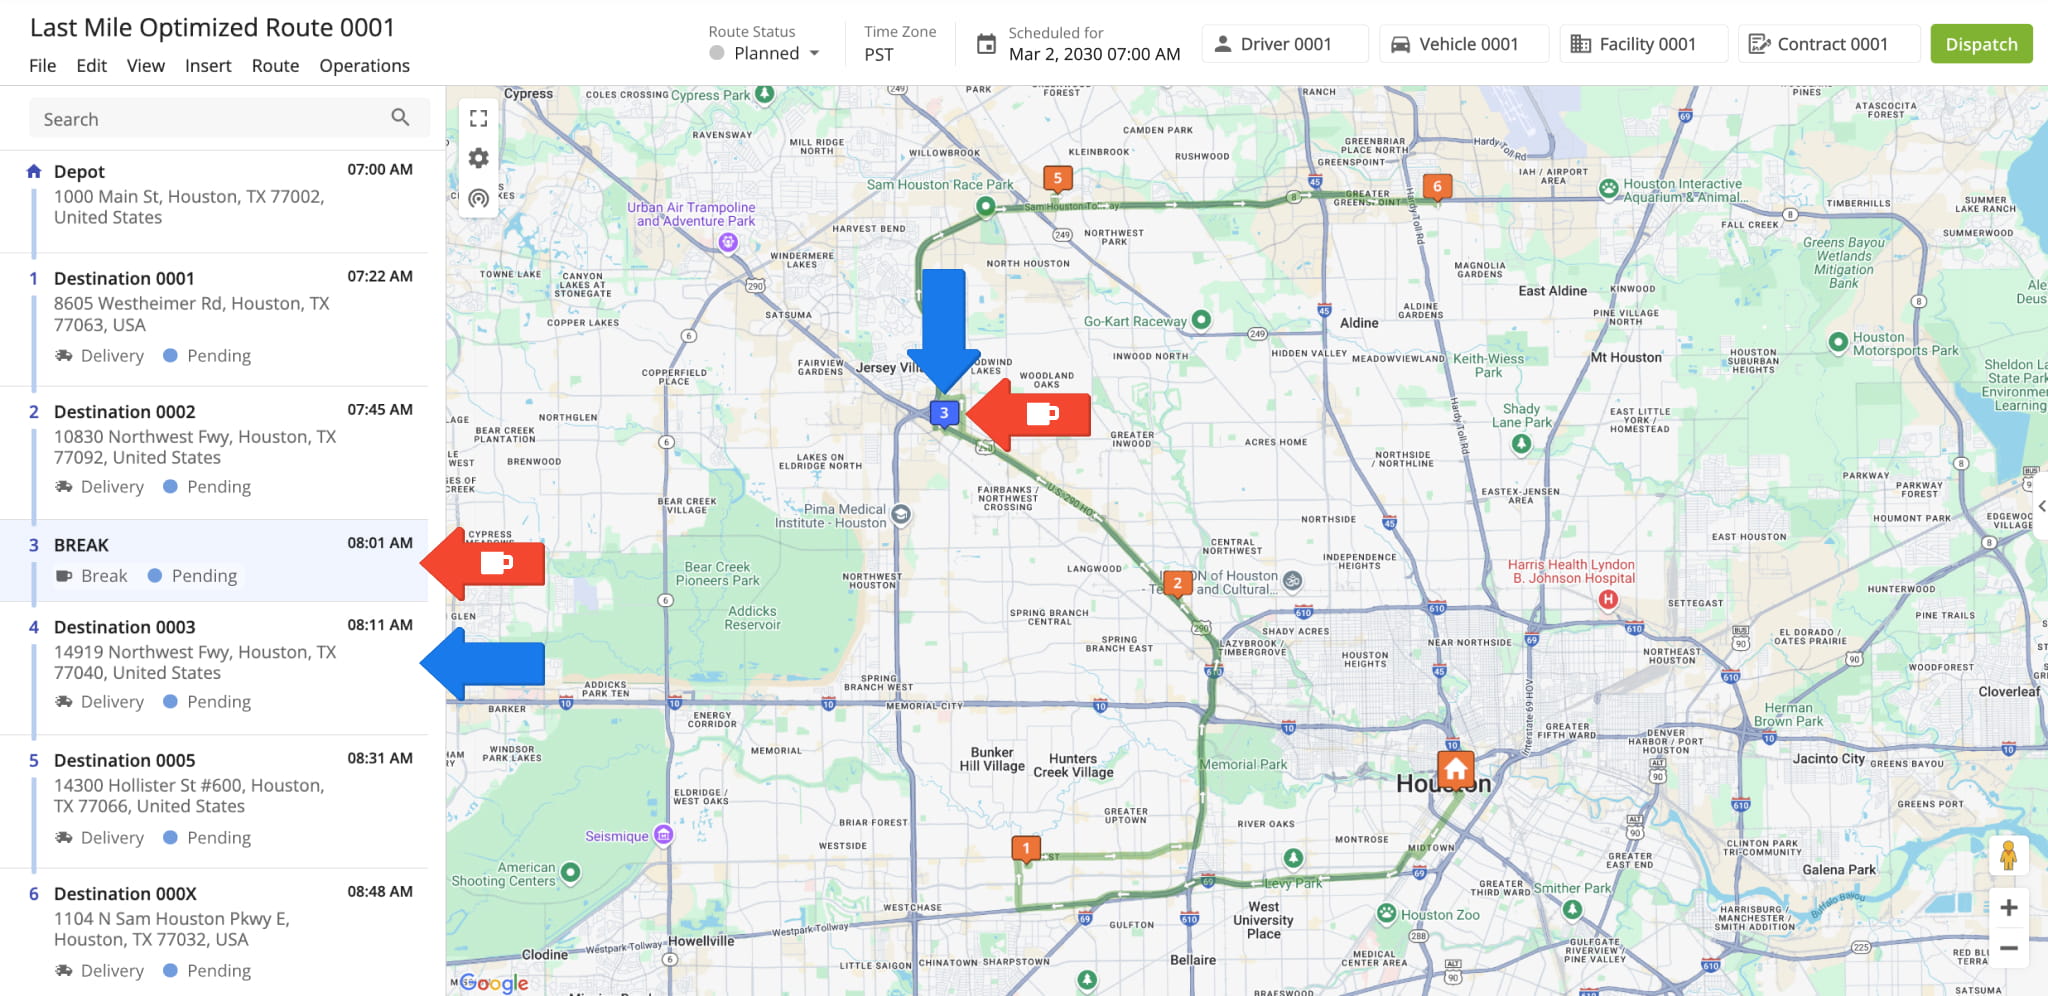Open the Insert menu

pyautogui.click(x=208, y=66)
